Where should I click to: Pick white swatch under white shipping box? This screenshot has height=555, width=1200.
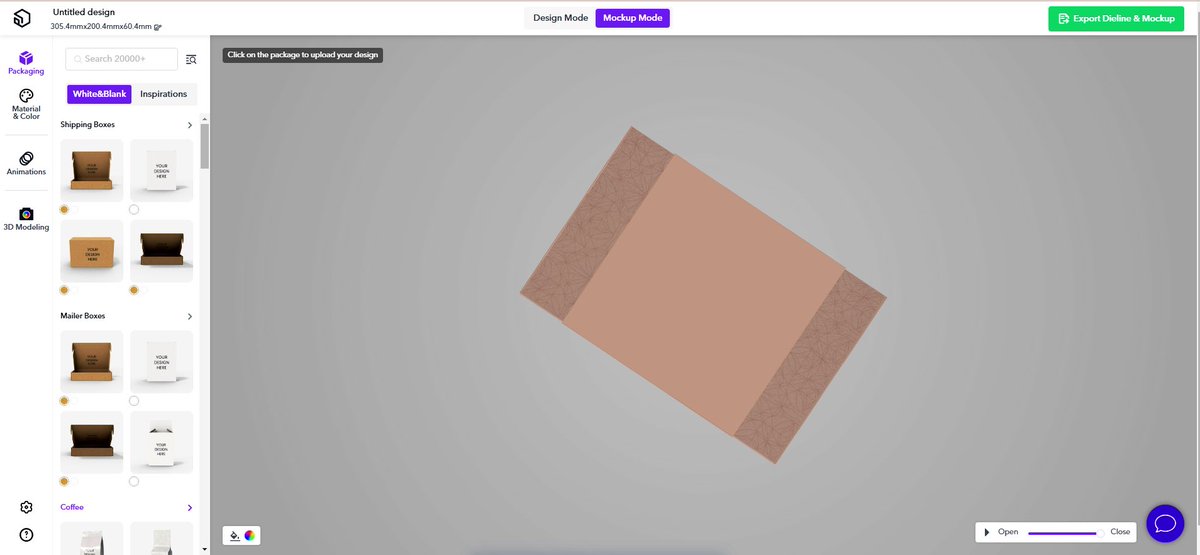click(x=134, y=209)
